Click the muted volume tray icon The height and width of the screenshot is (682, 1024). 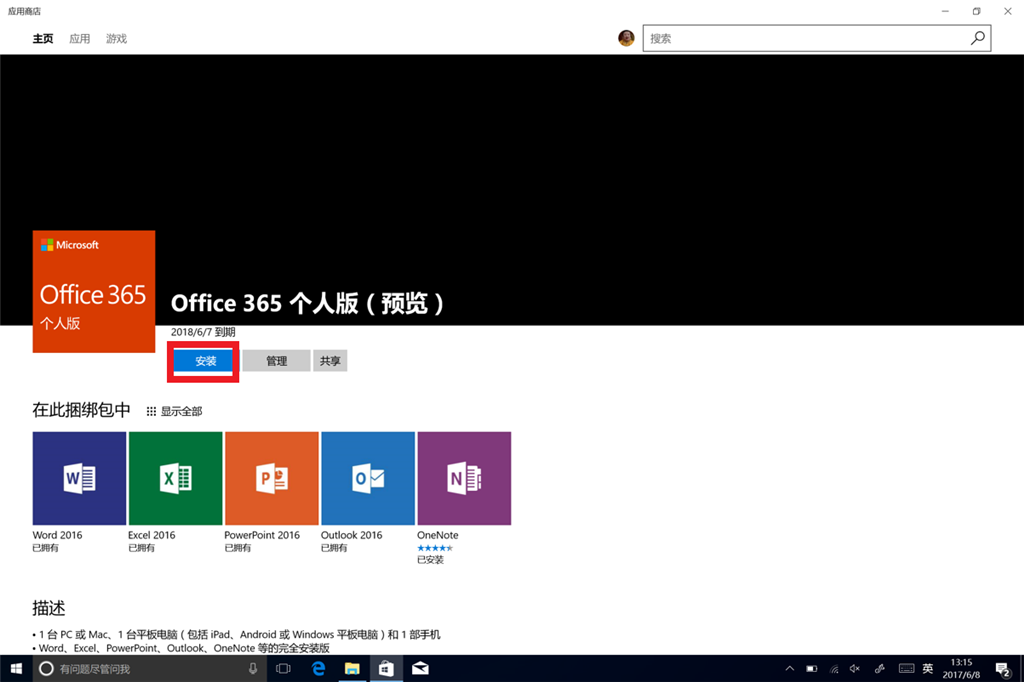pyautogui.click(x=855, y=668)
